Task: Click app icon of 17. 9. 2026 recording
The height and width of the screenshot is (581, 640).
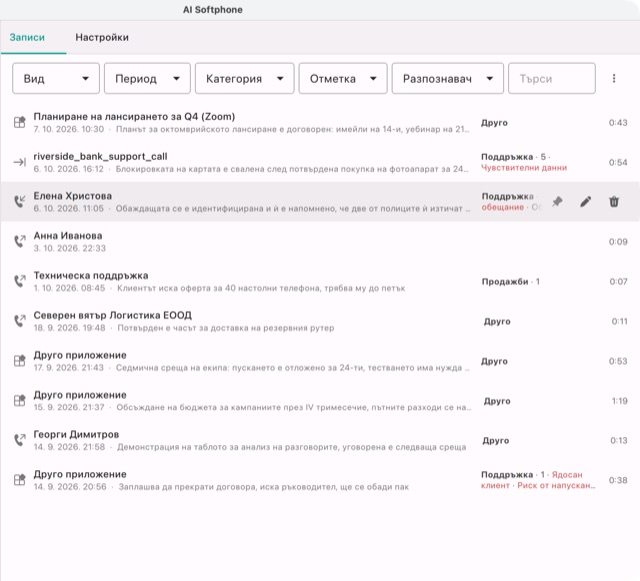Action: 20,361
